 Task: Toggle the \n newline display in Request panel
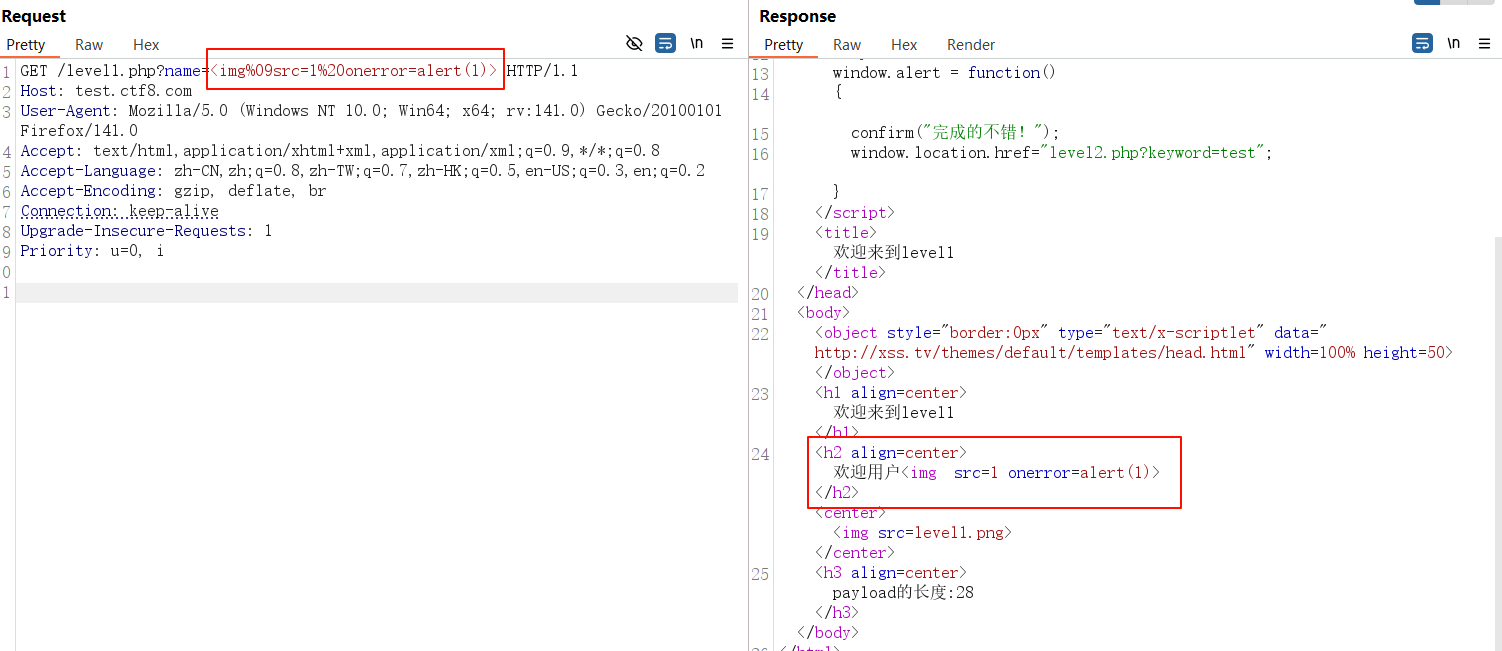697,43
